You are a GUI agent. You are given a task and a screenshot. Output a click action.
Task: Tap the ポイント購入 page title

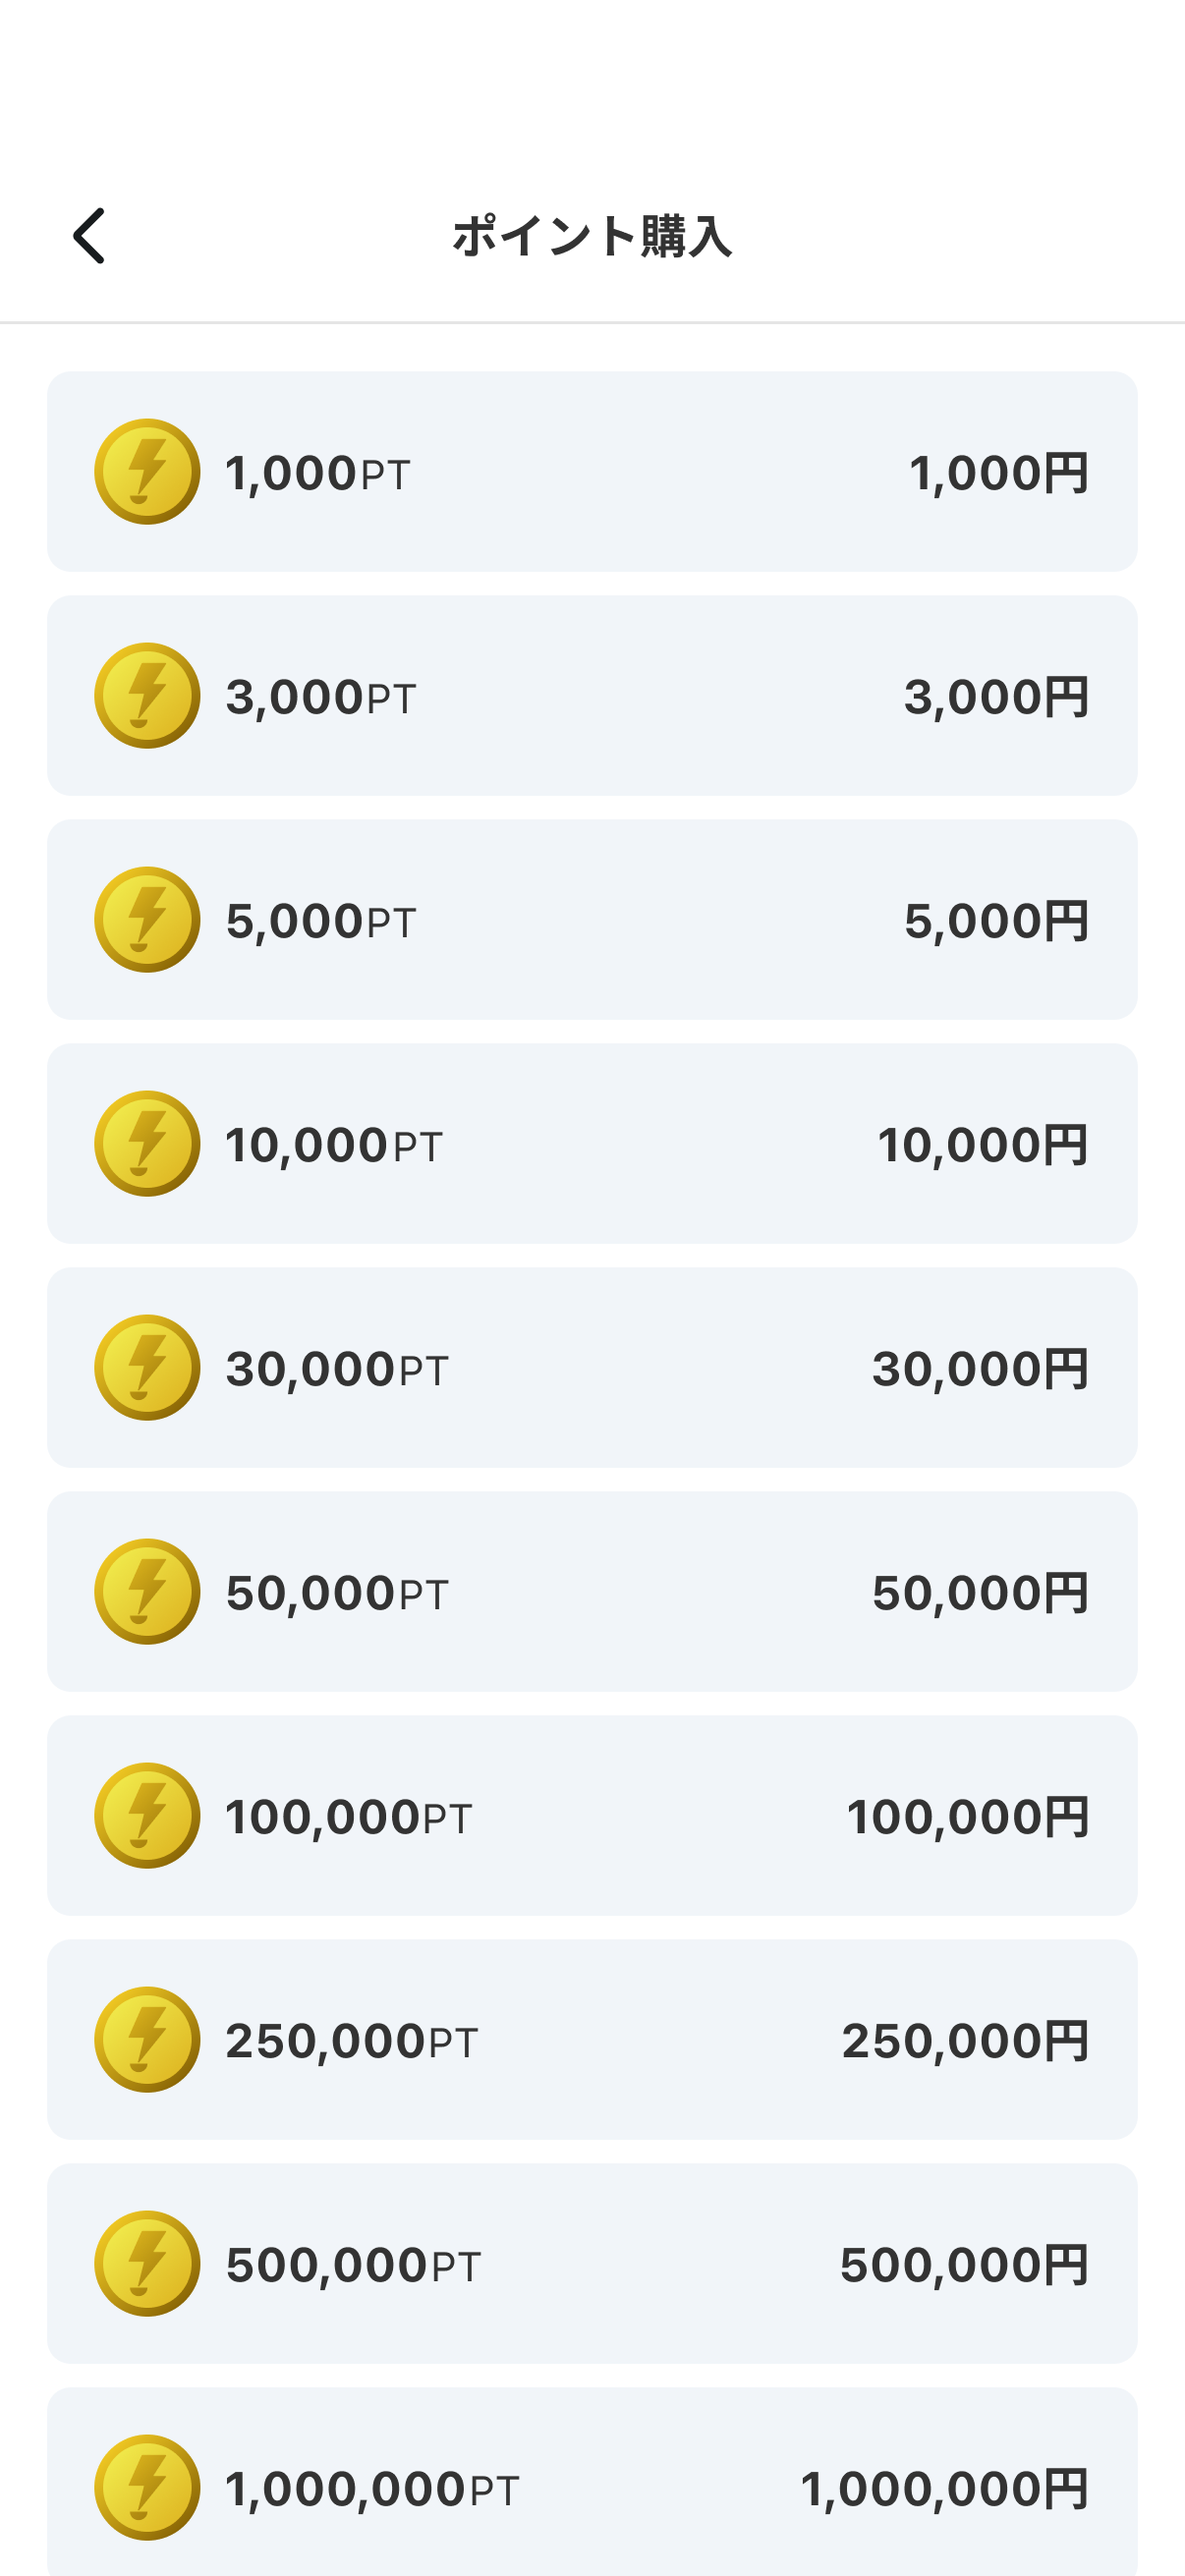[x=592, y=237]
